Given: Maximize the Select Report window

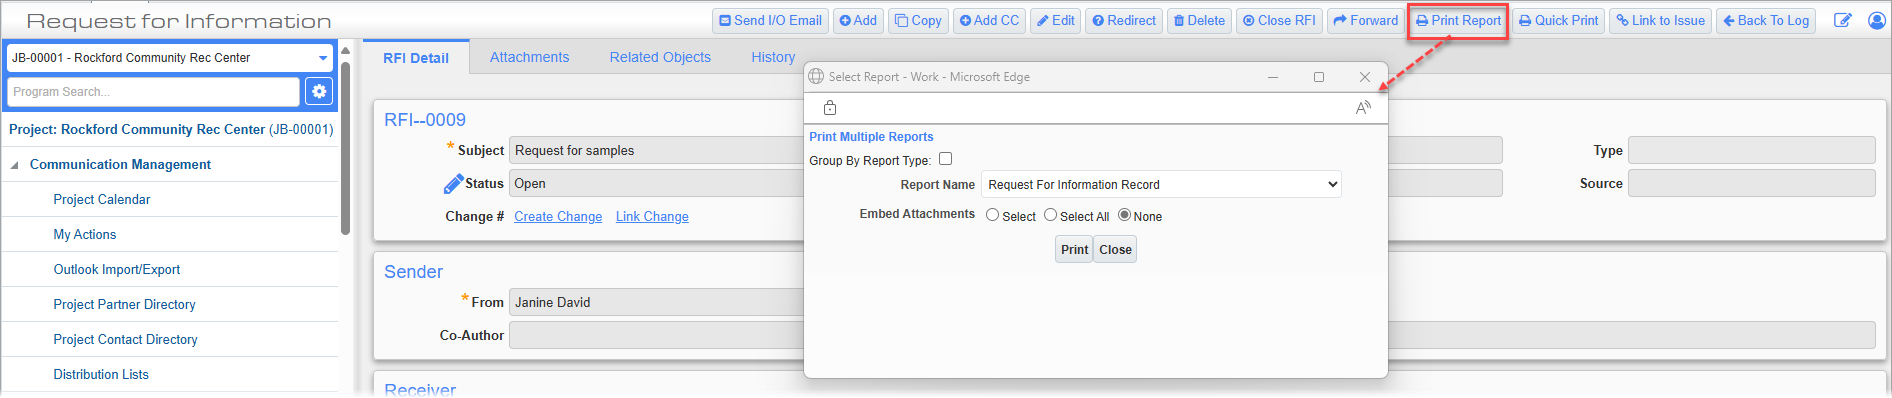Looking at the screenshot, I should pos(1319,77).
